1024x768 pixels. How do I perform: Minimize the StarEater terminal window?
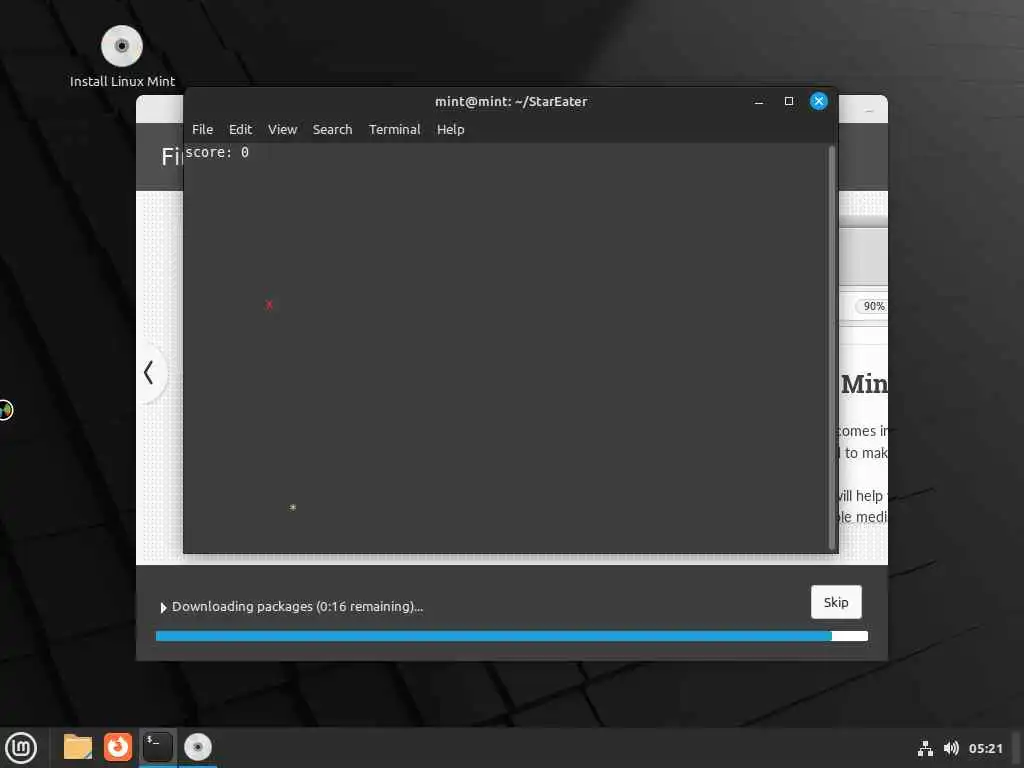(759, 101)
